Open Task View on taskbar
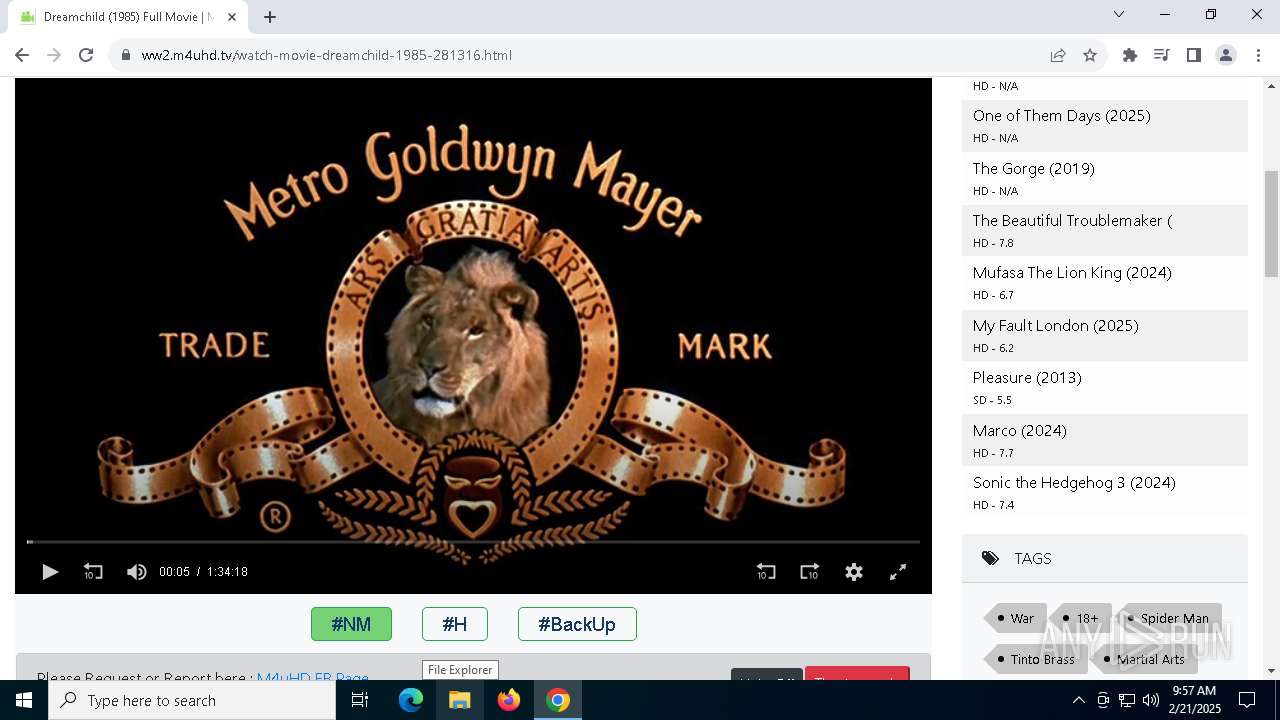 (360, 700)
